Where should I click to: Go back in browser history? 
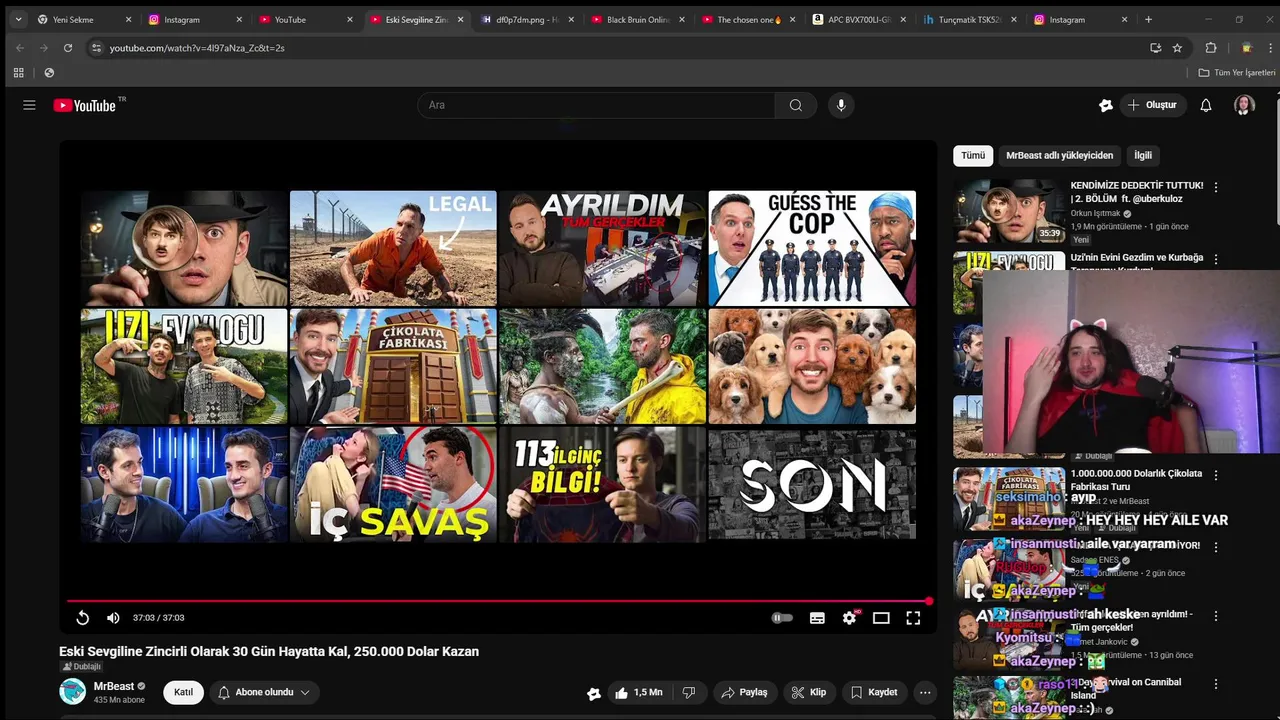pyautogui.click(x=20, y=47)
